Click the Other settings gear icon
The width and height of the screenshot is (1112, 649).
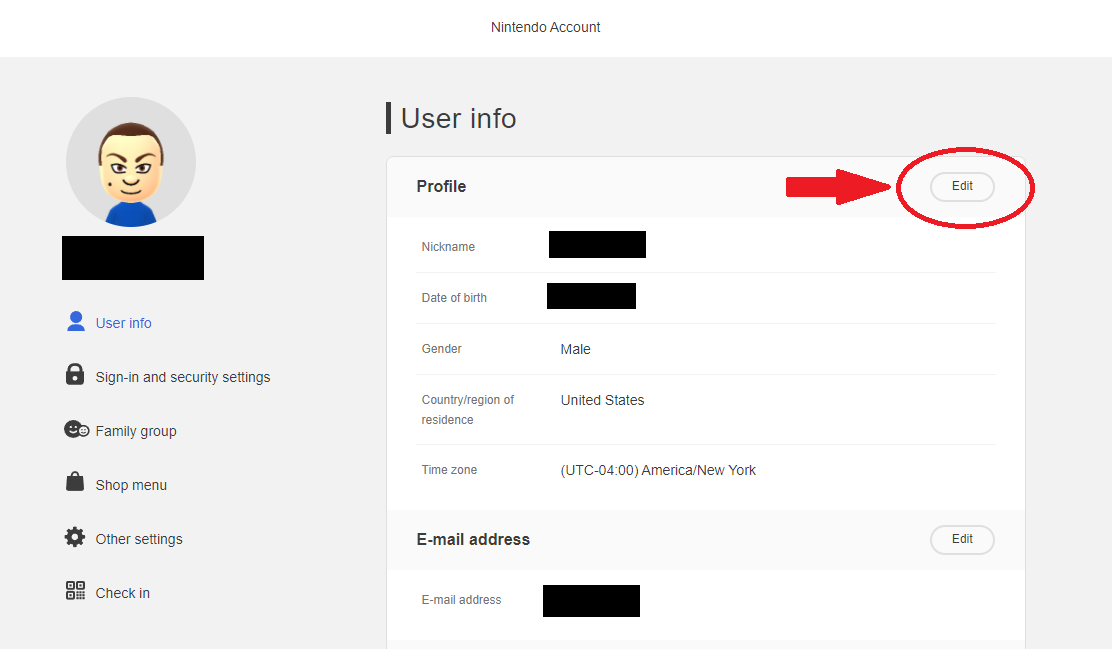click(x=75, y=538)
